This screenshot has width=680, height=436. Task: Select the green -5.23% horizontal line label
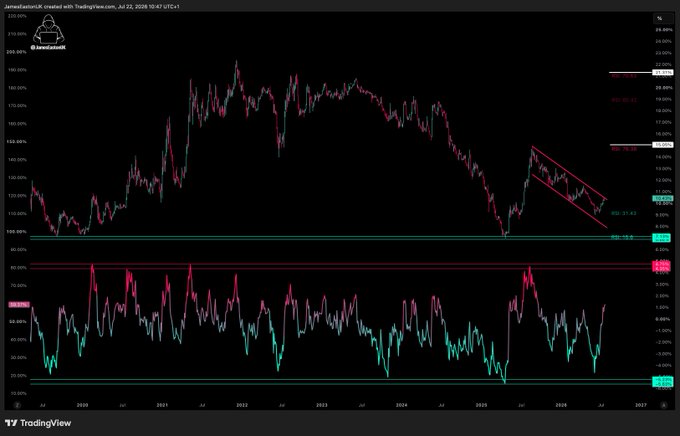pyautogui.click(x=662, y=379)
